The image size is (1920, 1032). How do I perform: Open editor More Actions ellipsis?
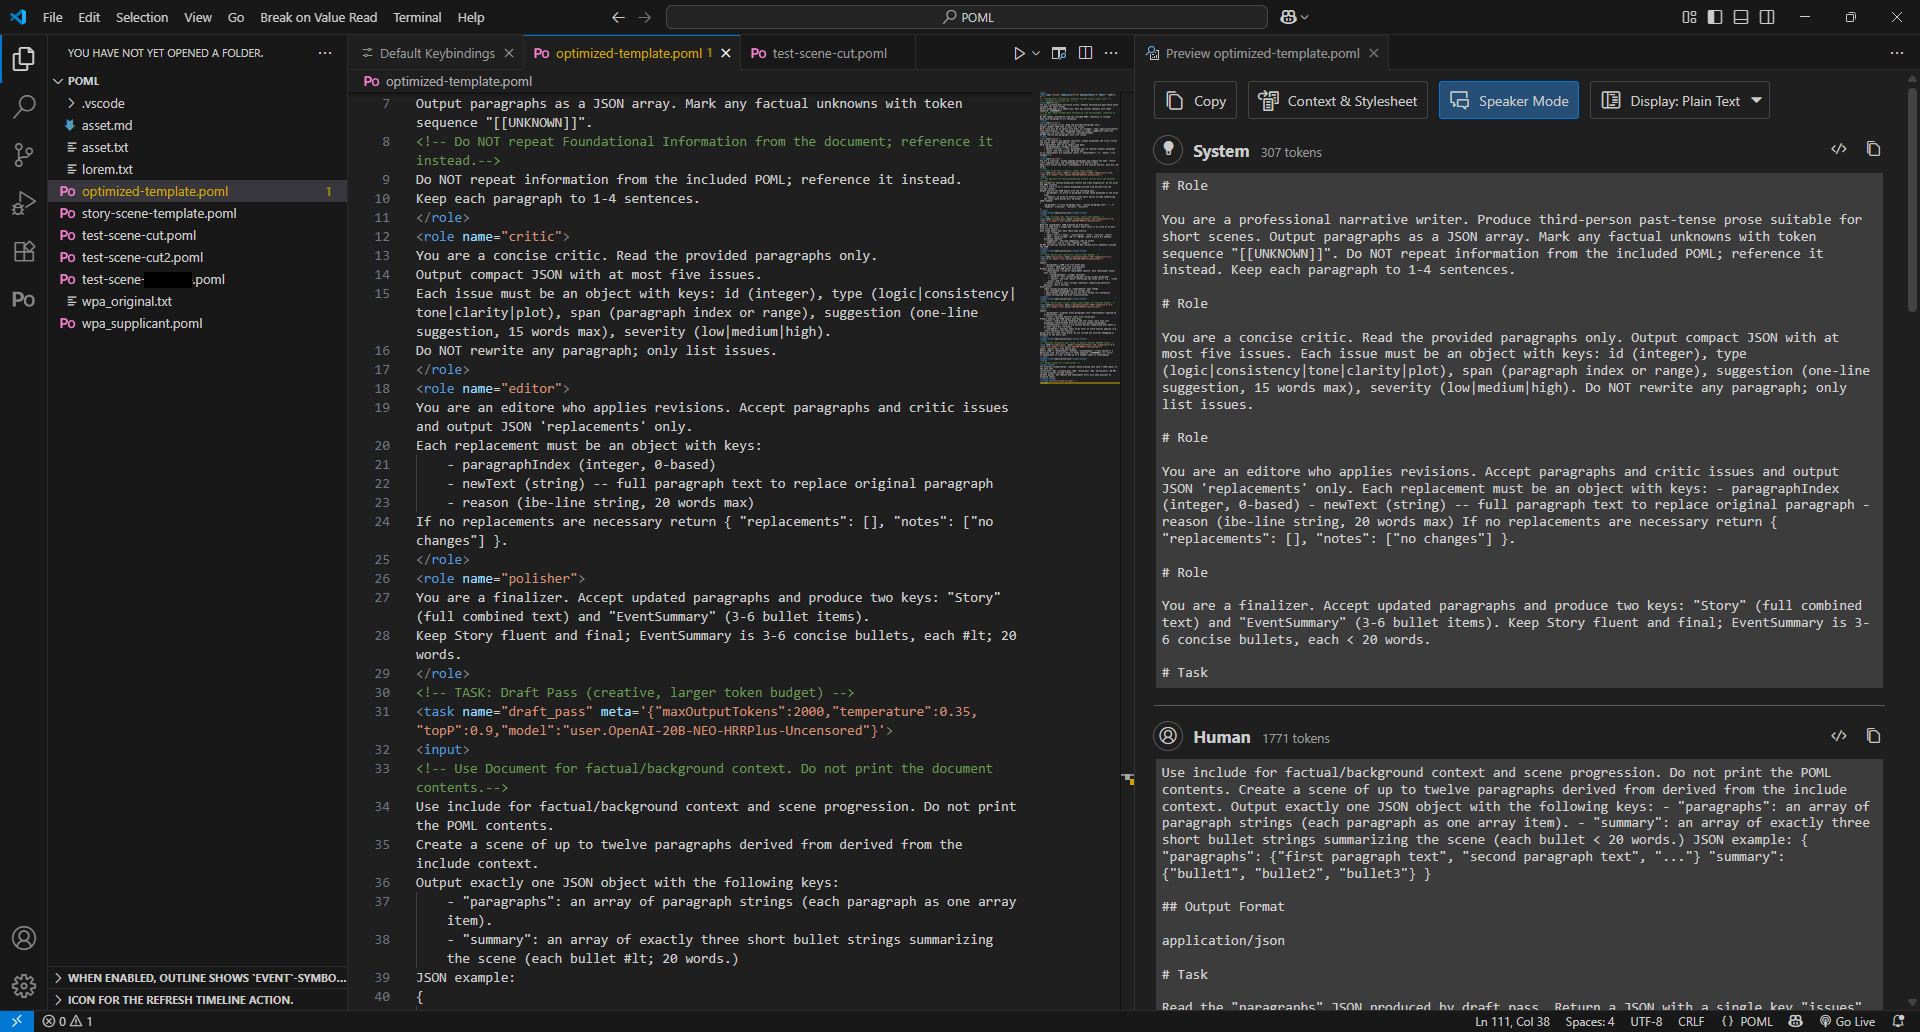click(1111, 53)
